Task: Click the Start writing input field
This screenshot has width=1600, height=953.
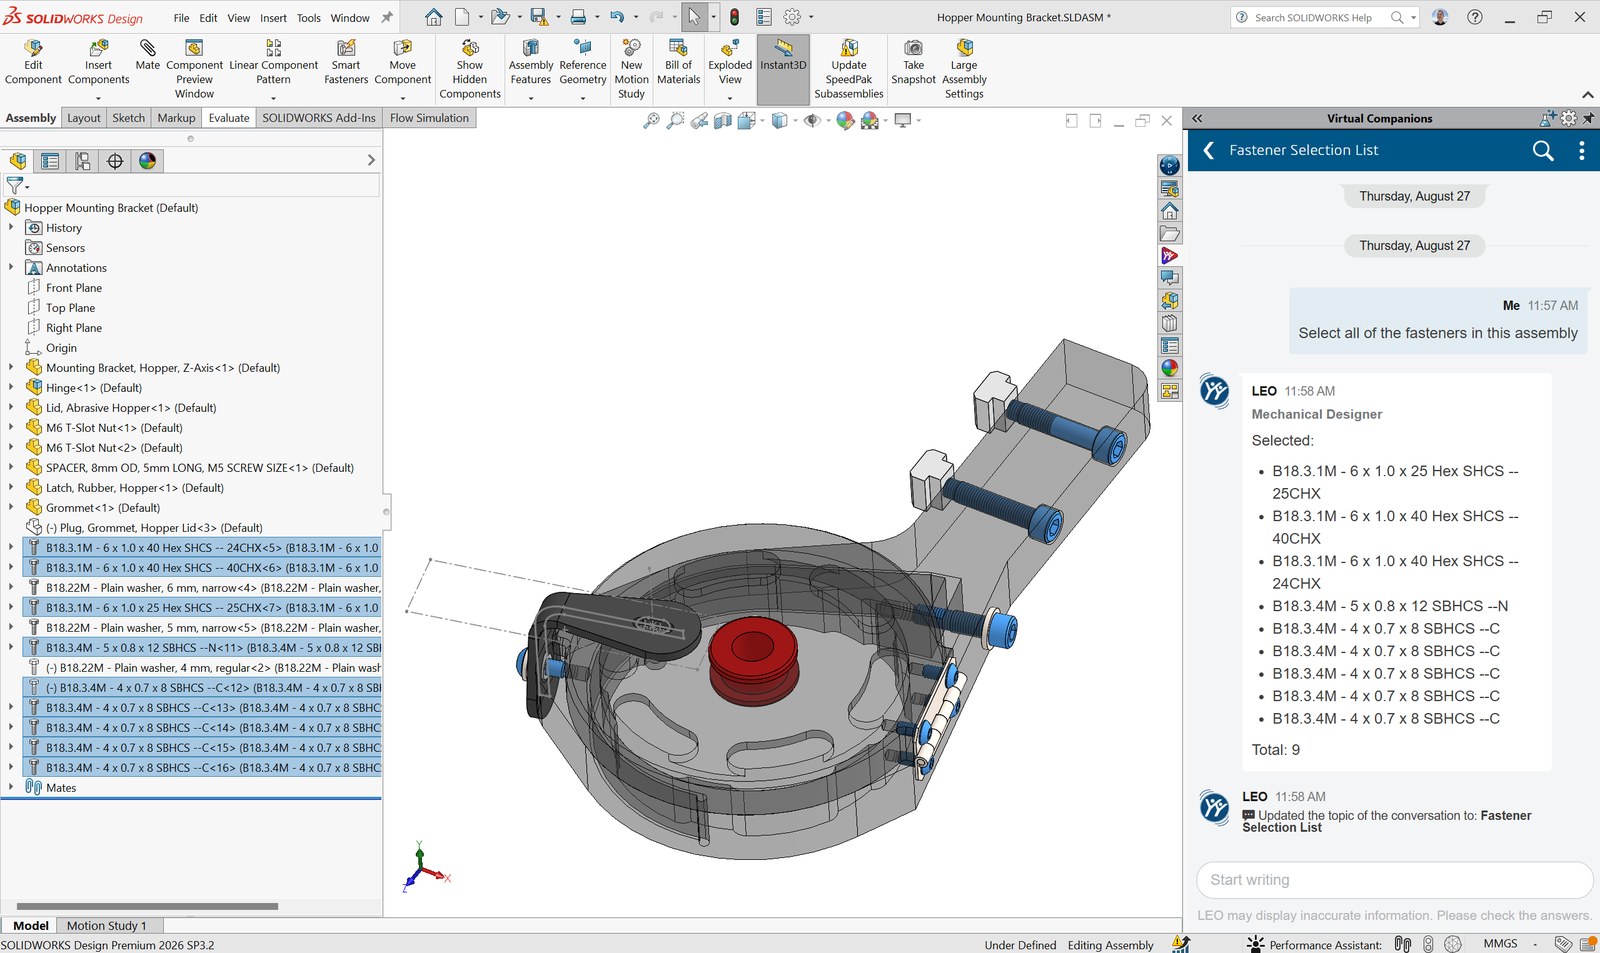Action: [1394, 880]
